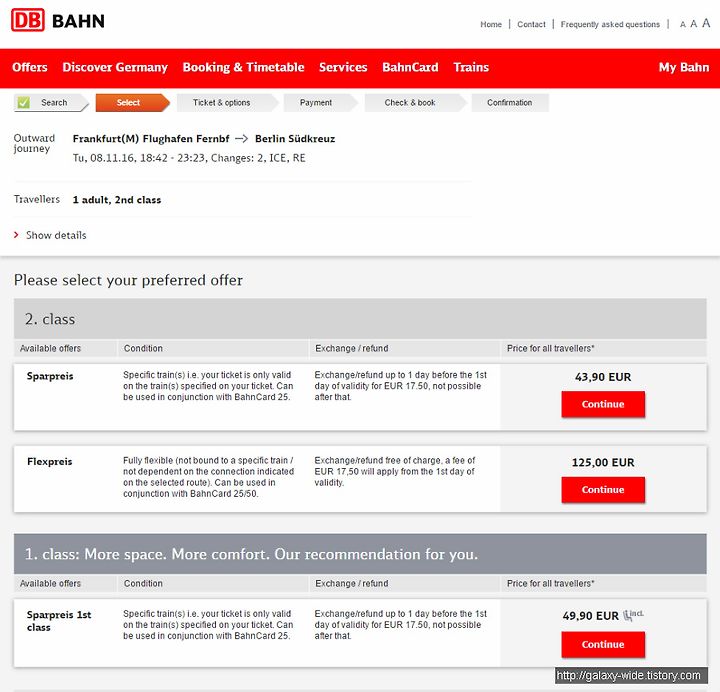Click the smallest font size A

click(x=683, y=25)
